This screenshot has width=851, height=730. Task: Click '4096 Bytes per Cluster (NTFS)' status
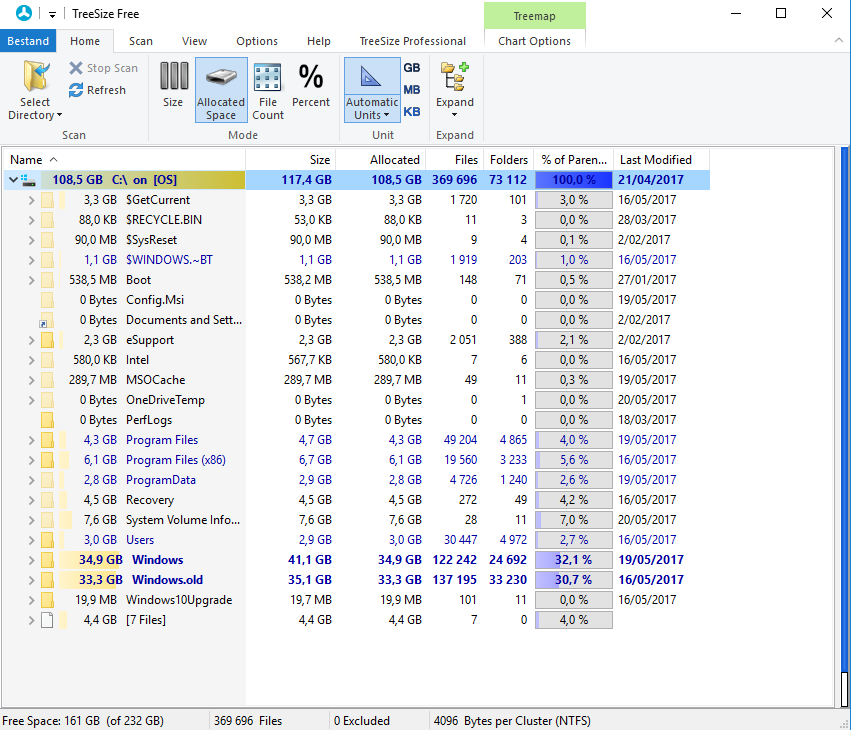coord(512,721)
